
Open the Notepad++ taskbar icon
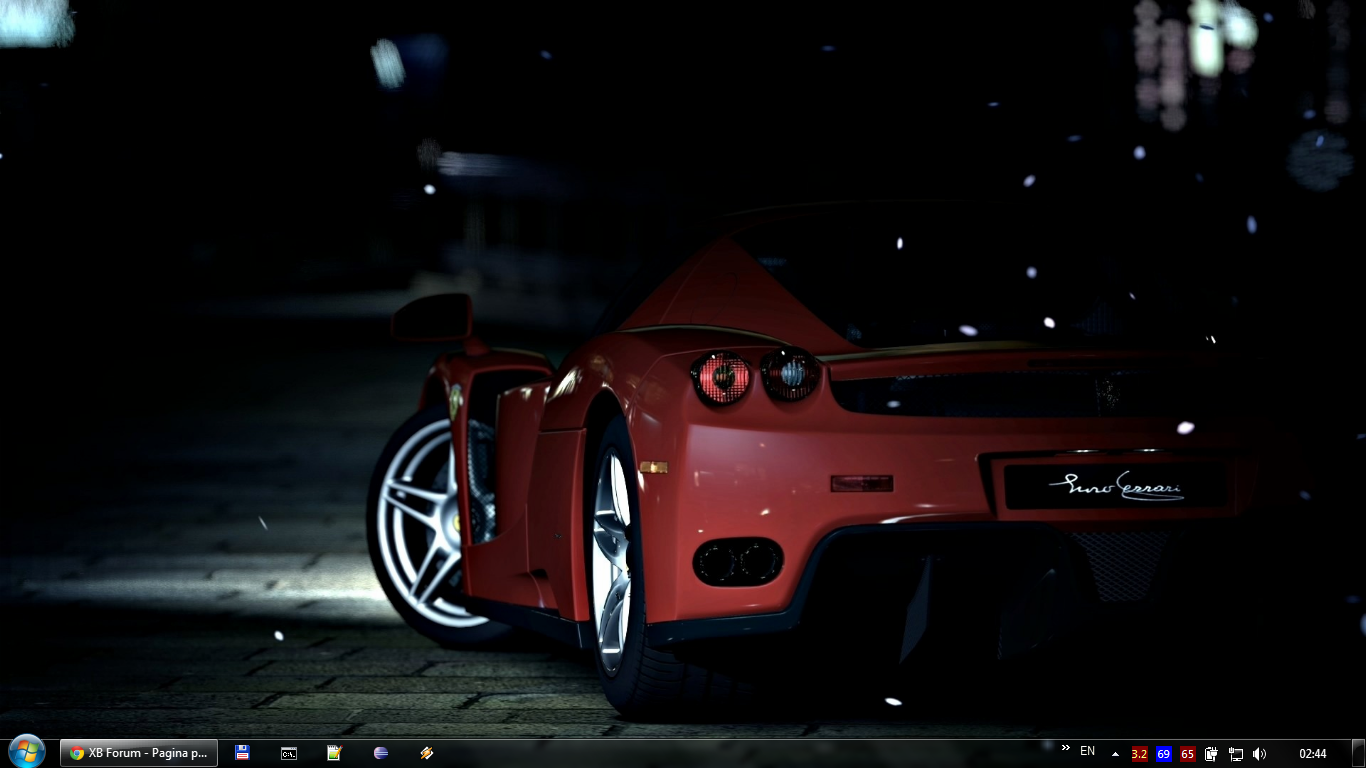tap(334, 753)
